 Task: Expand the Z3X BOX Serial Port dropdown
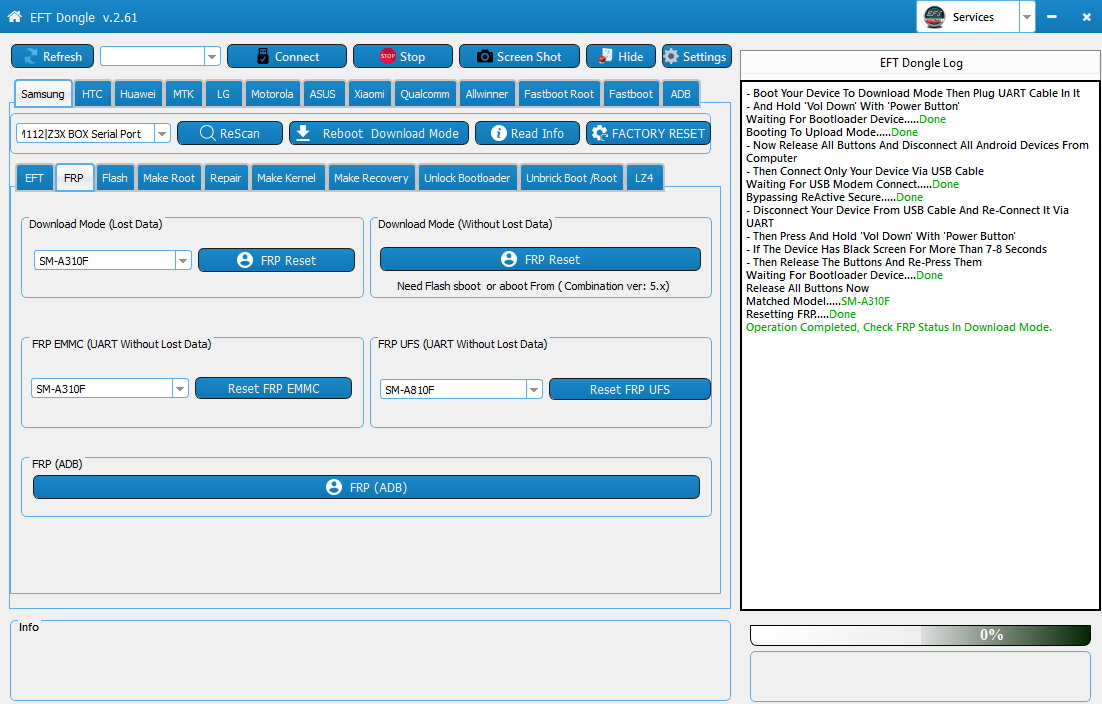coord(162,133)
